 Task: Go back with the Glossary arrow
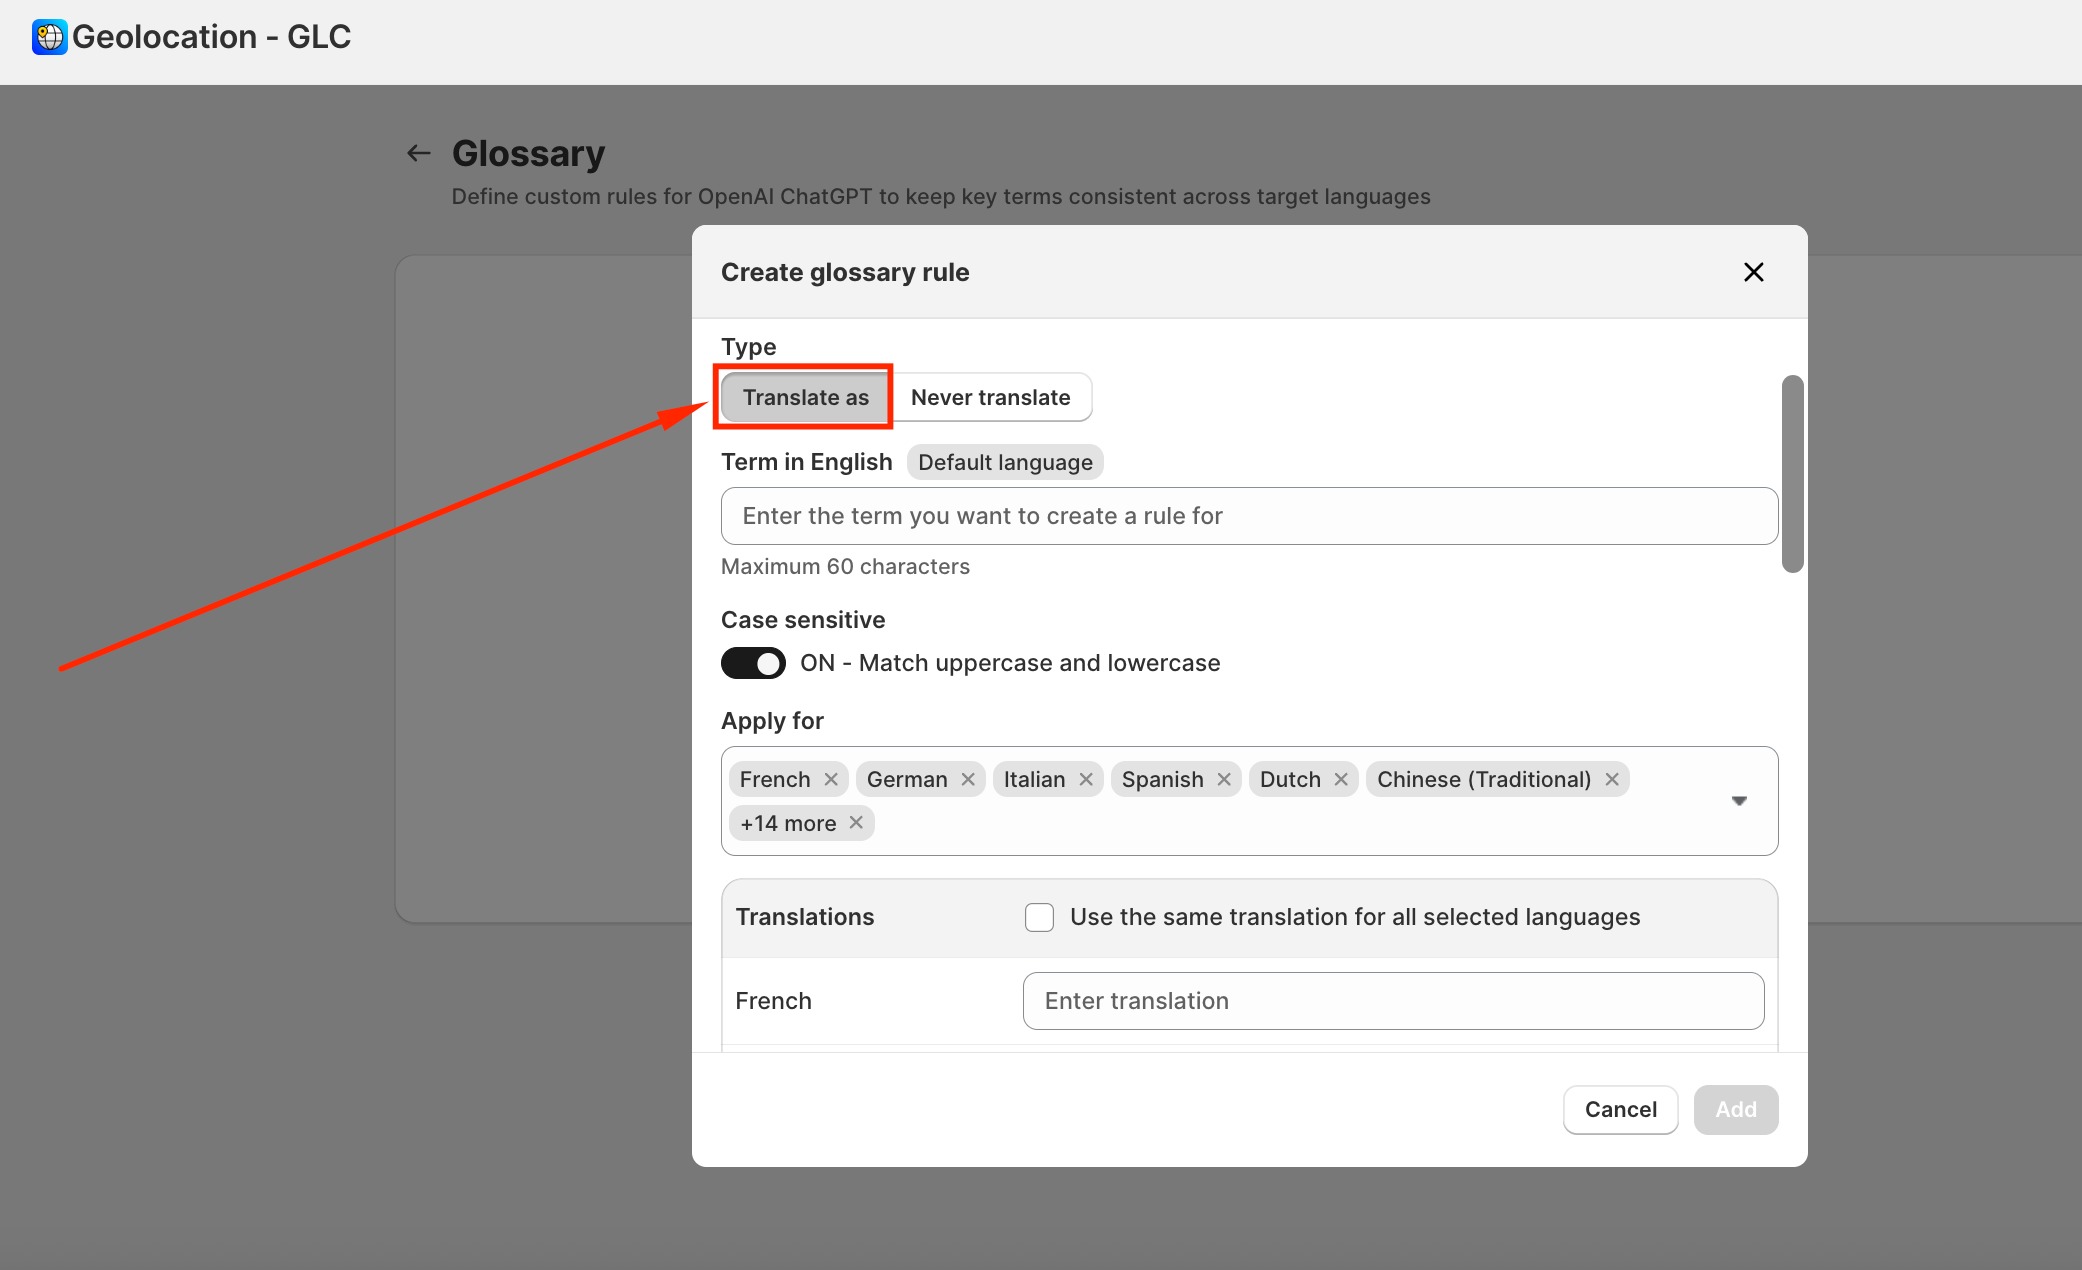point(418,153)
